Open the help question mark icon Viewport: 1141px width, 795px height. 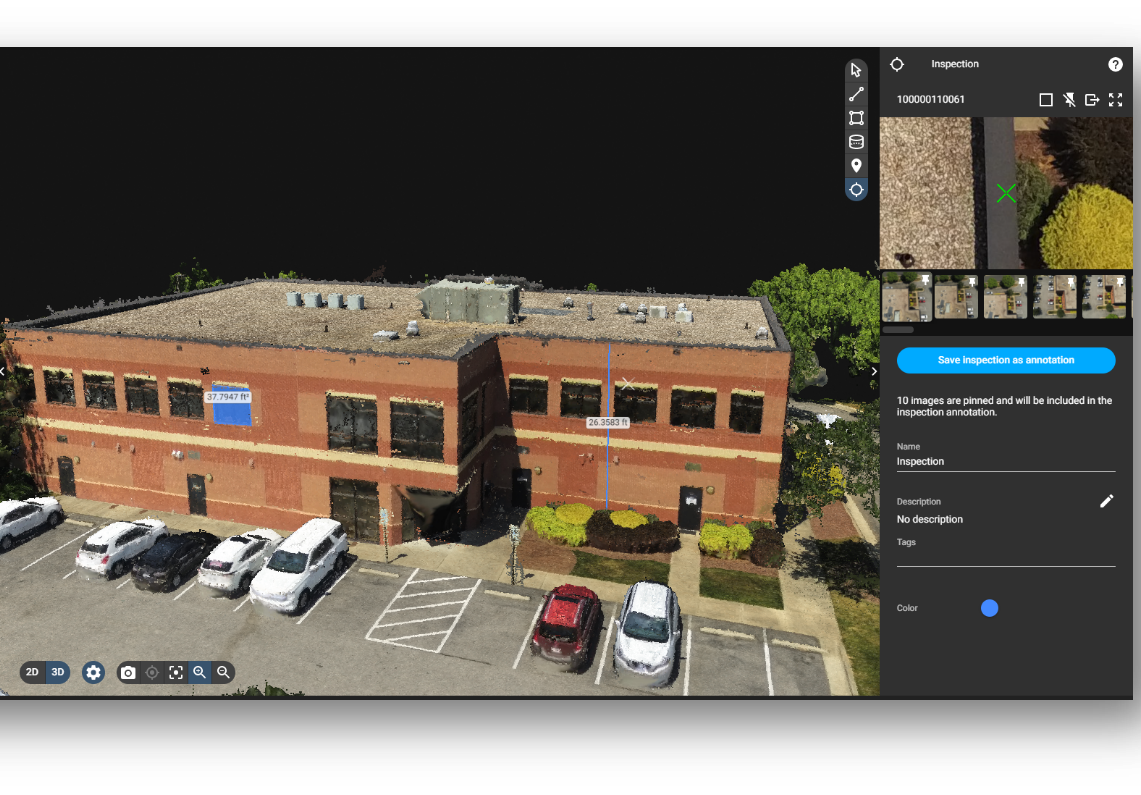point(1115,65)
